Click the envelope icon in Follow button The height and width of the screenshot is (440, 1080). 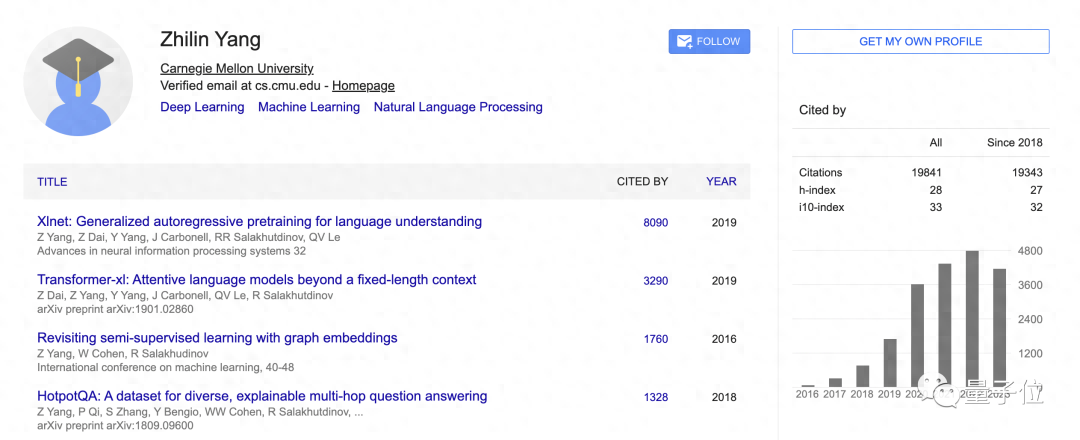coord(684,42)
